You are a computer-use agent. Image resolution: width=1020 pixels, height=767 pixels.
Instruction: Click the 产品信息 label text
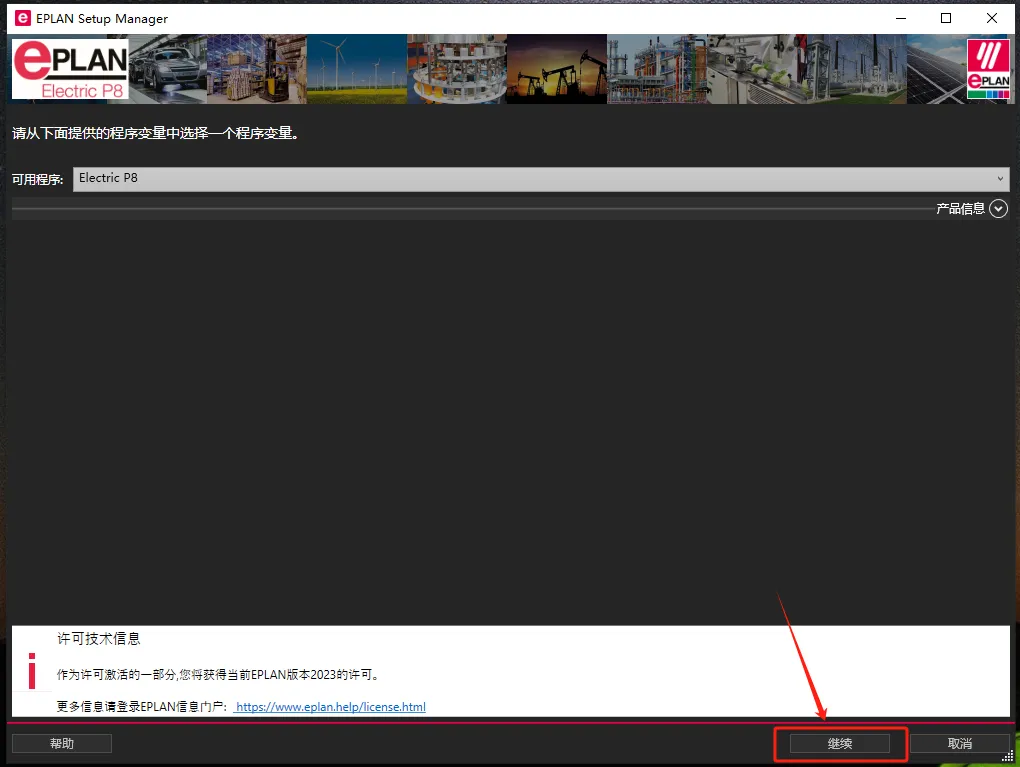(960, 209)
